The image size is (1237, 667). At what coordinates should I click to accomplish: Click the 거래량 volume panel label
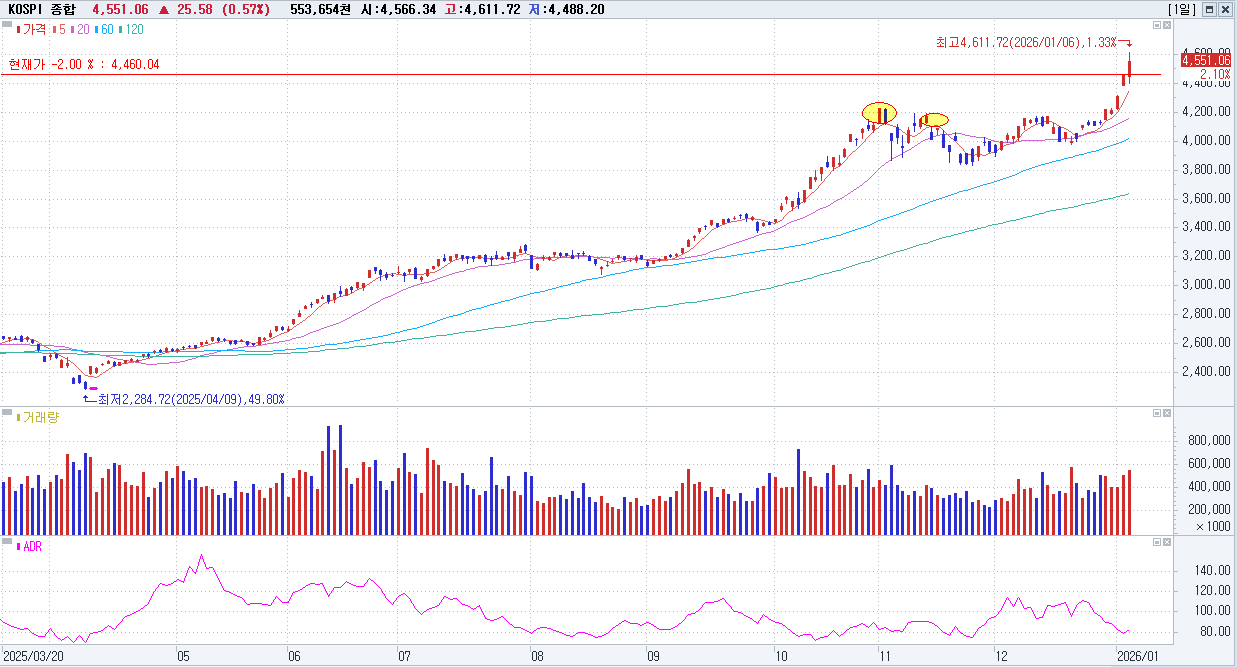pyautogui.click(x=38, y=416)
